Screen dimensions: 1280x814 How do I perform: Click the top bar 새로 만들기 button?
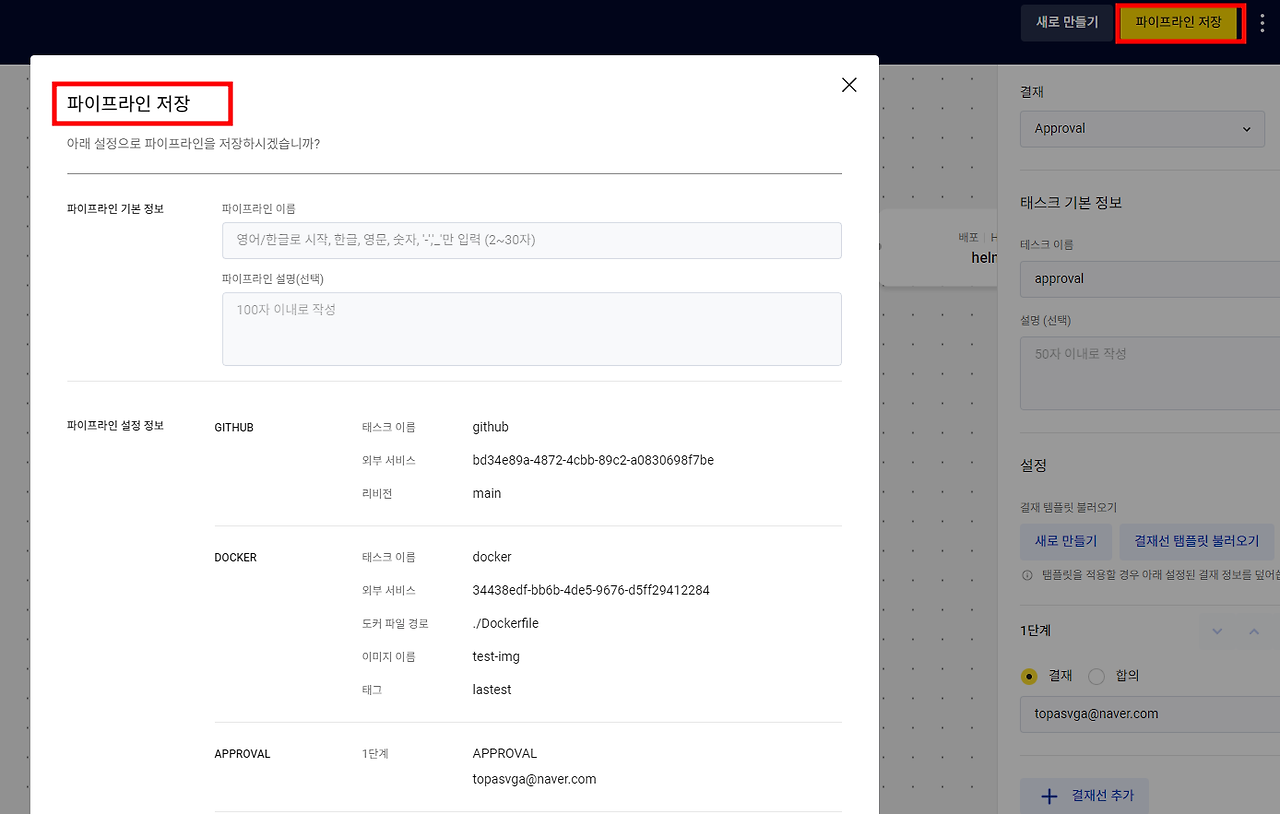point(1067,22)
